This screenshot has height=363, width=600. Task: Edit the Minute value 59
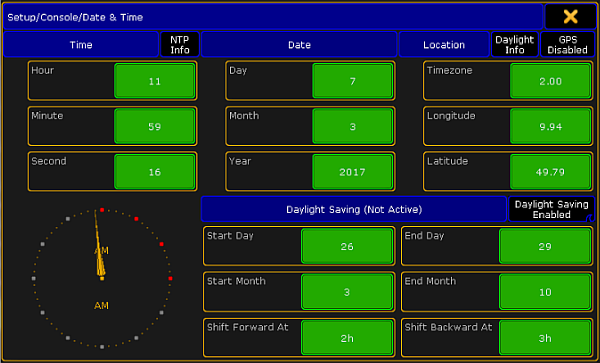(155, 126)
